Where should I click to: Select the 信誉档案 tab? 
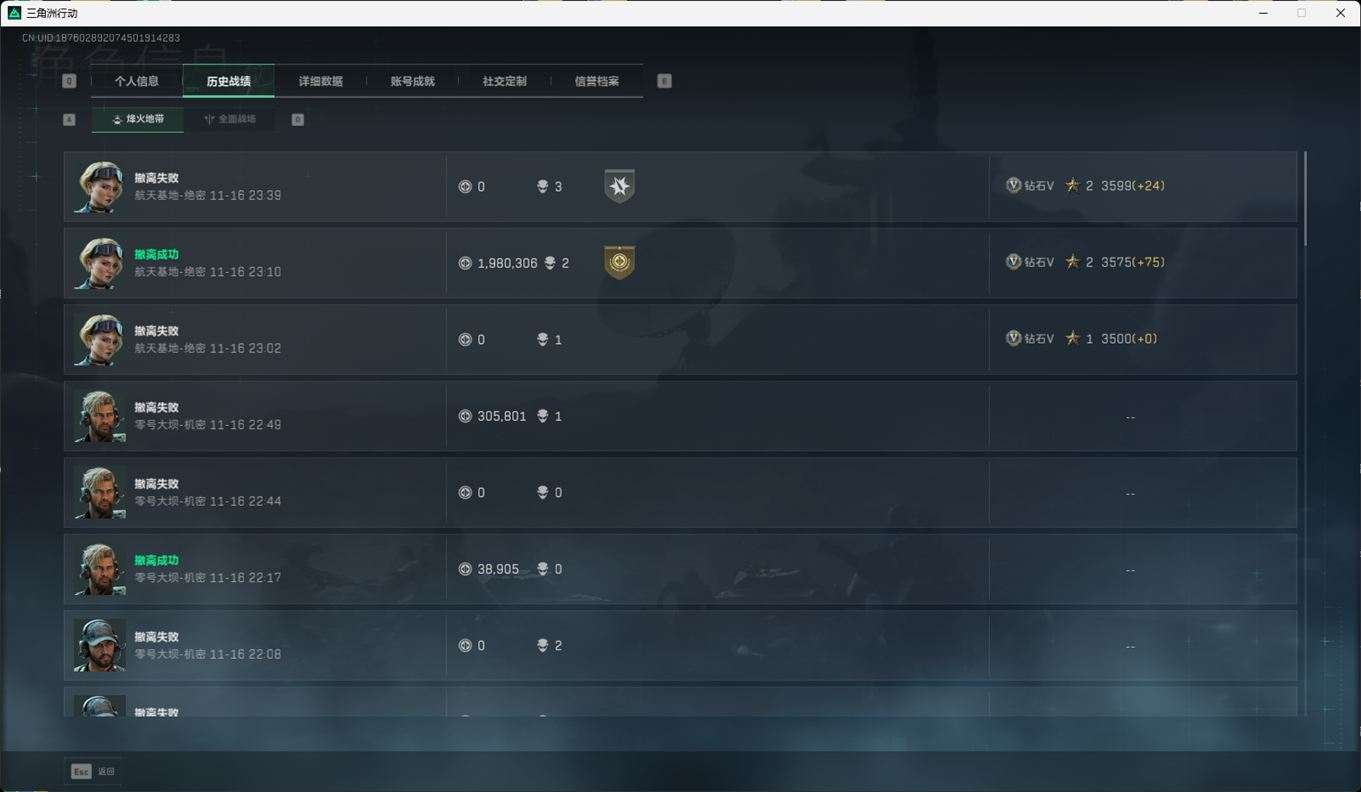click(x=597, y=81)
